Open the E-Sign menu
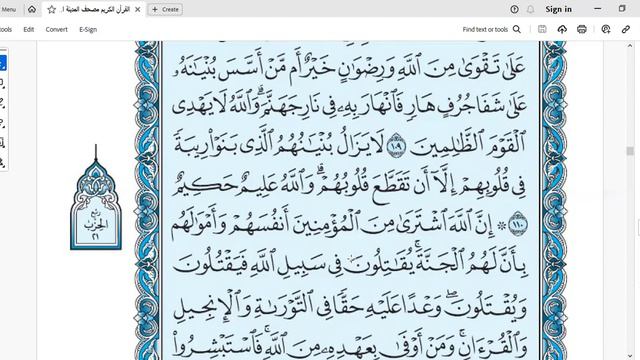This screenshot has width=640, height=360. (88, 29)
